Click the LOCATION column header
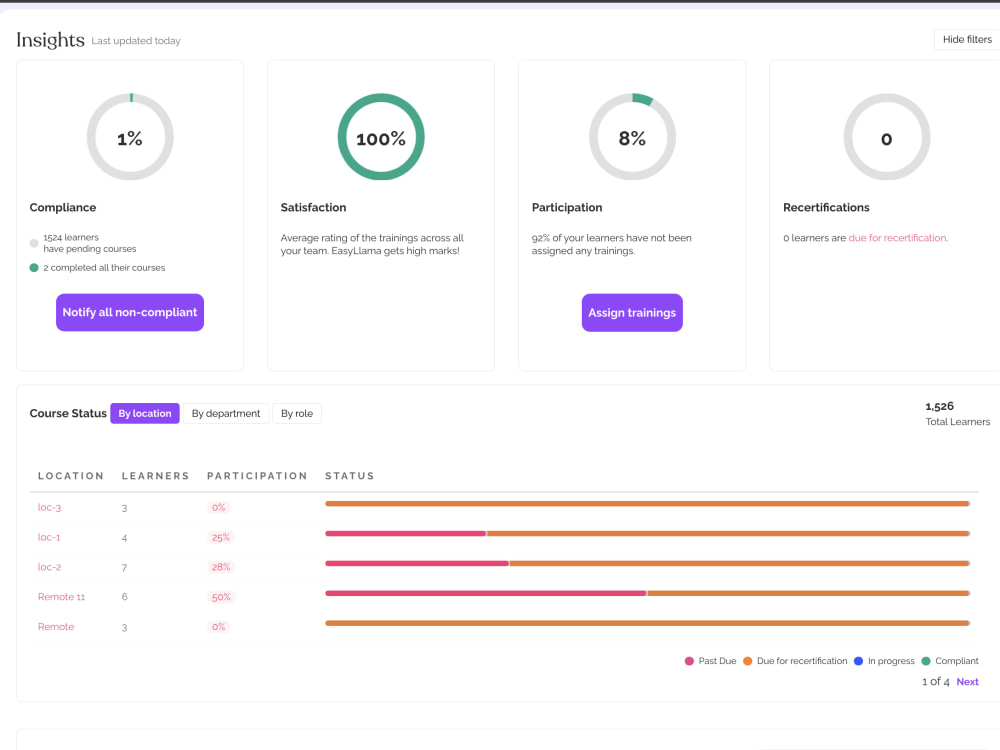Viewport: 1000px width, 750px height. point(71,476)
